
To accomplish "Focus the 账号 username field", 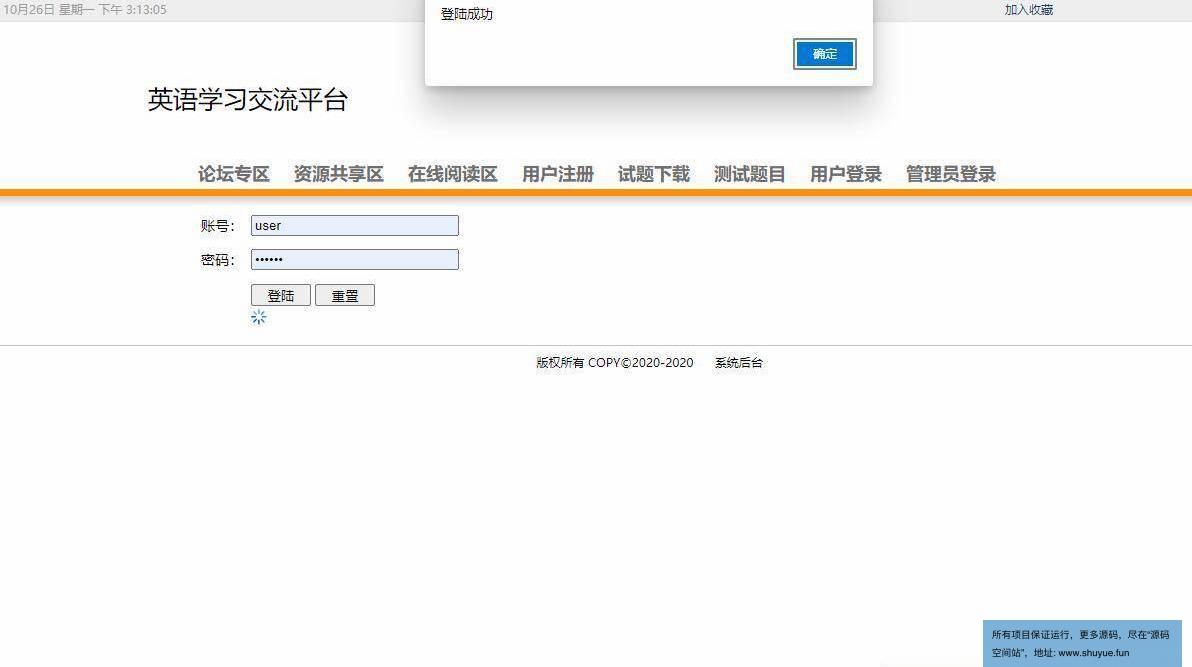I will (354, 225).
